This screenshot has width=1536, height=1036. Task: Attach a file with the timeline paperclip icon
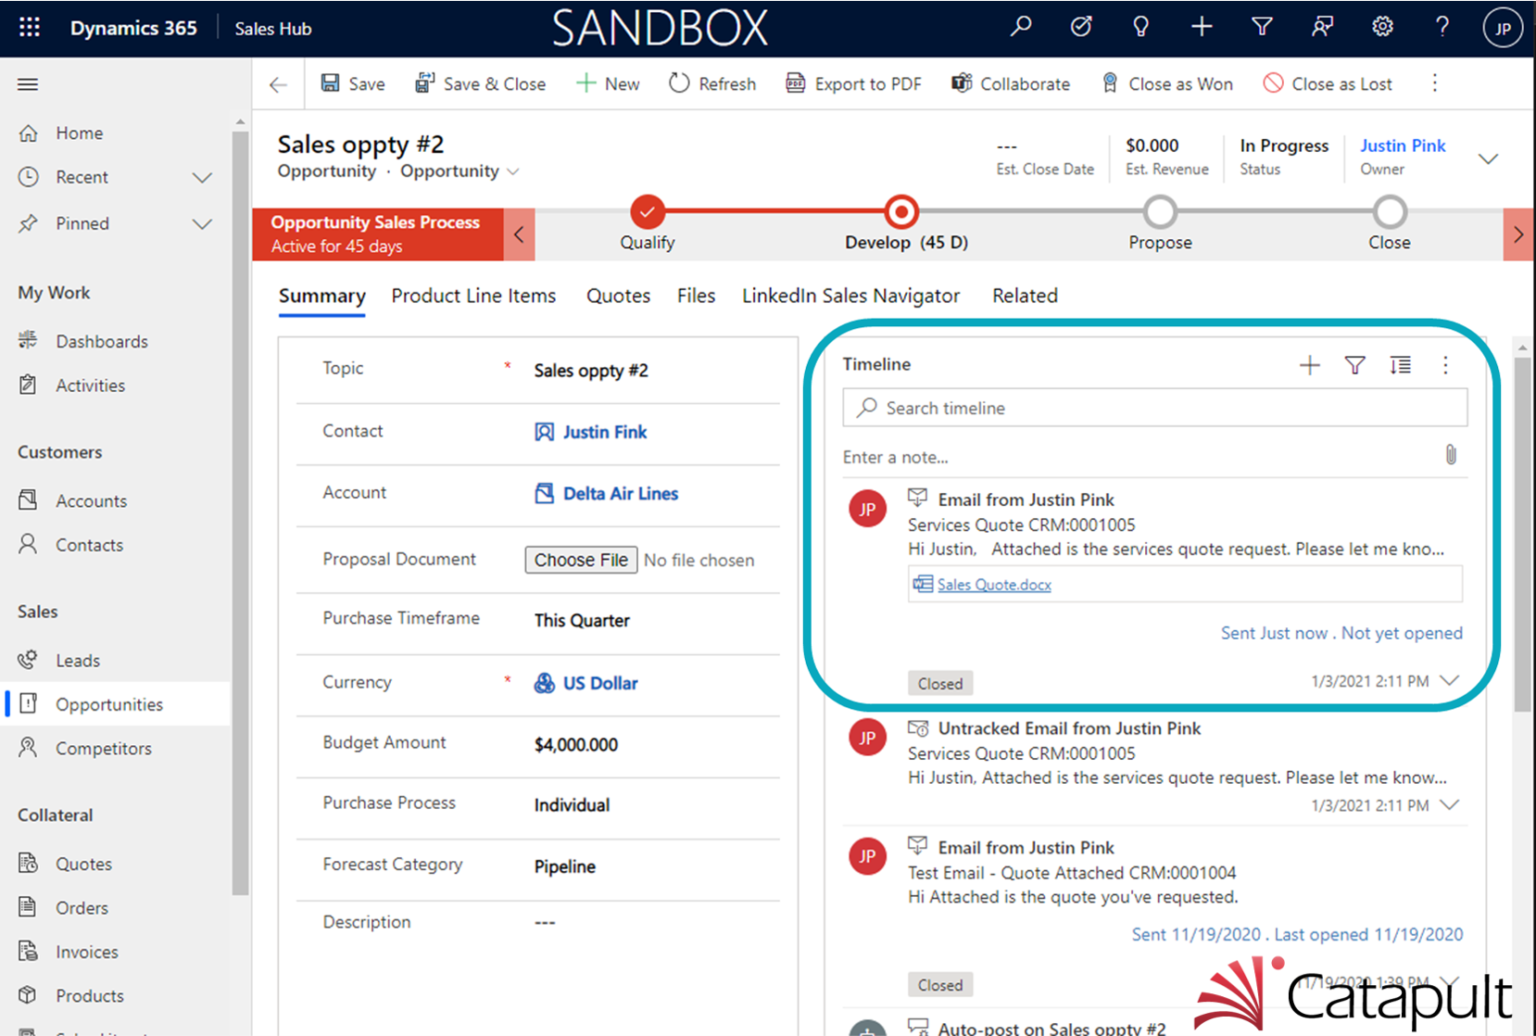1452,455
